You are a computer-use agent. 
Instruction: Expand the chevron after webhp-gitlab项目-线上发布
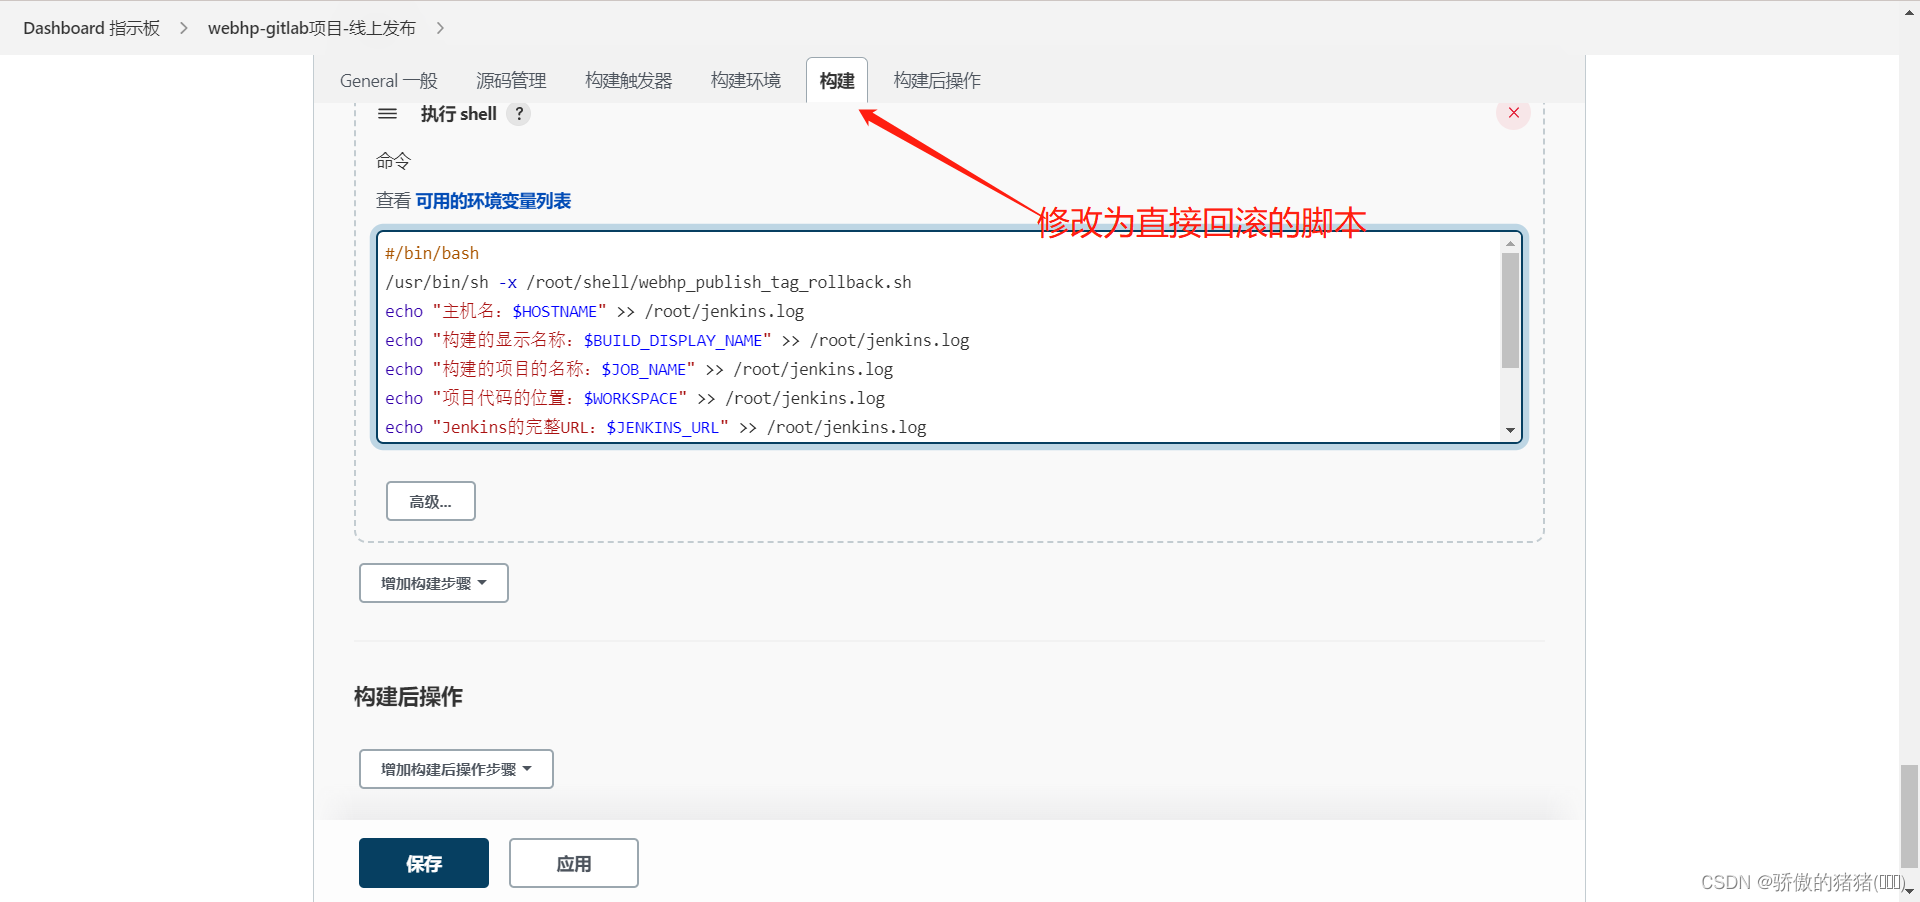pyautogui.click(x=440, y=28)
